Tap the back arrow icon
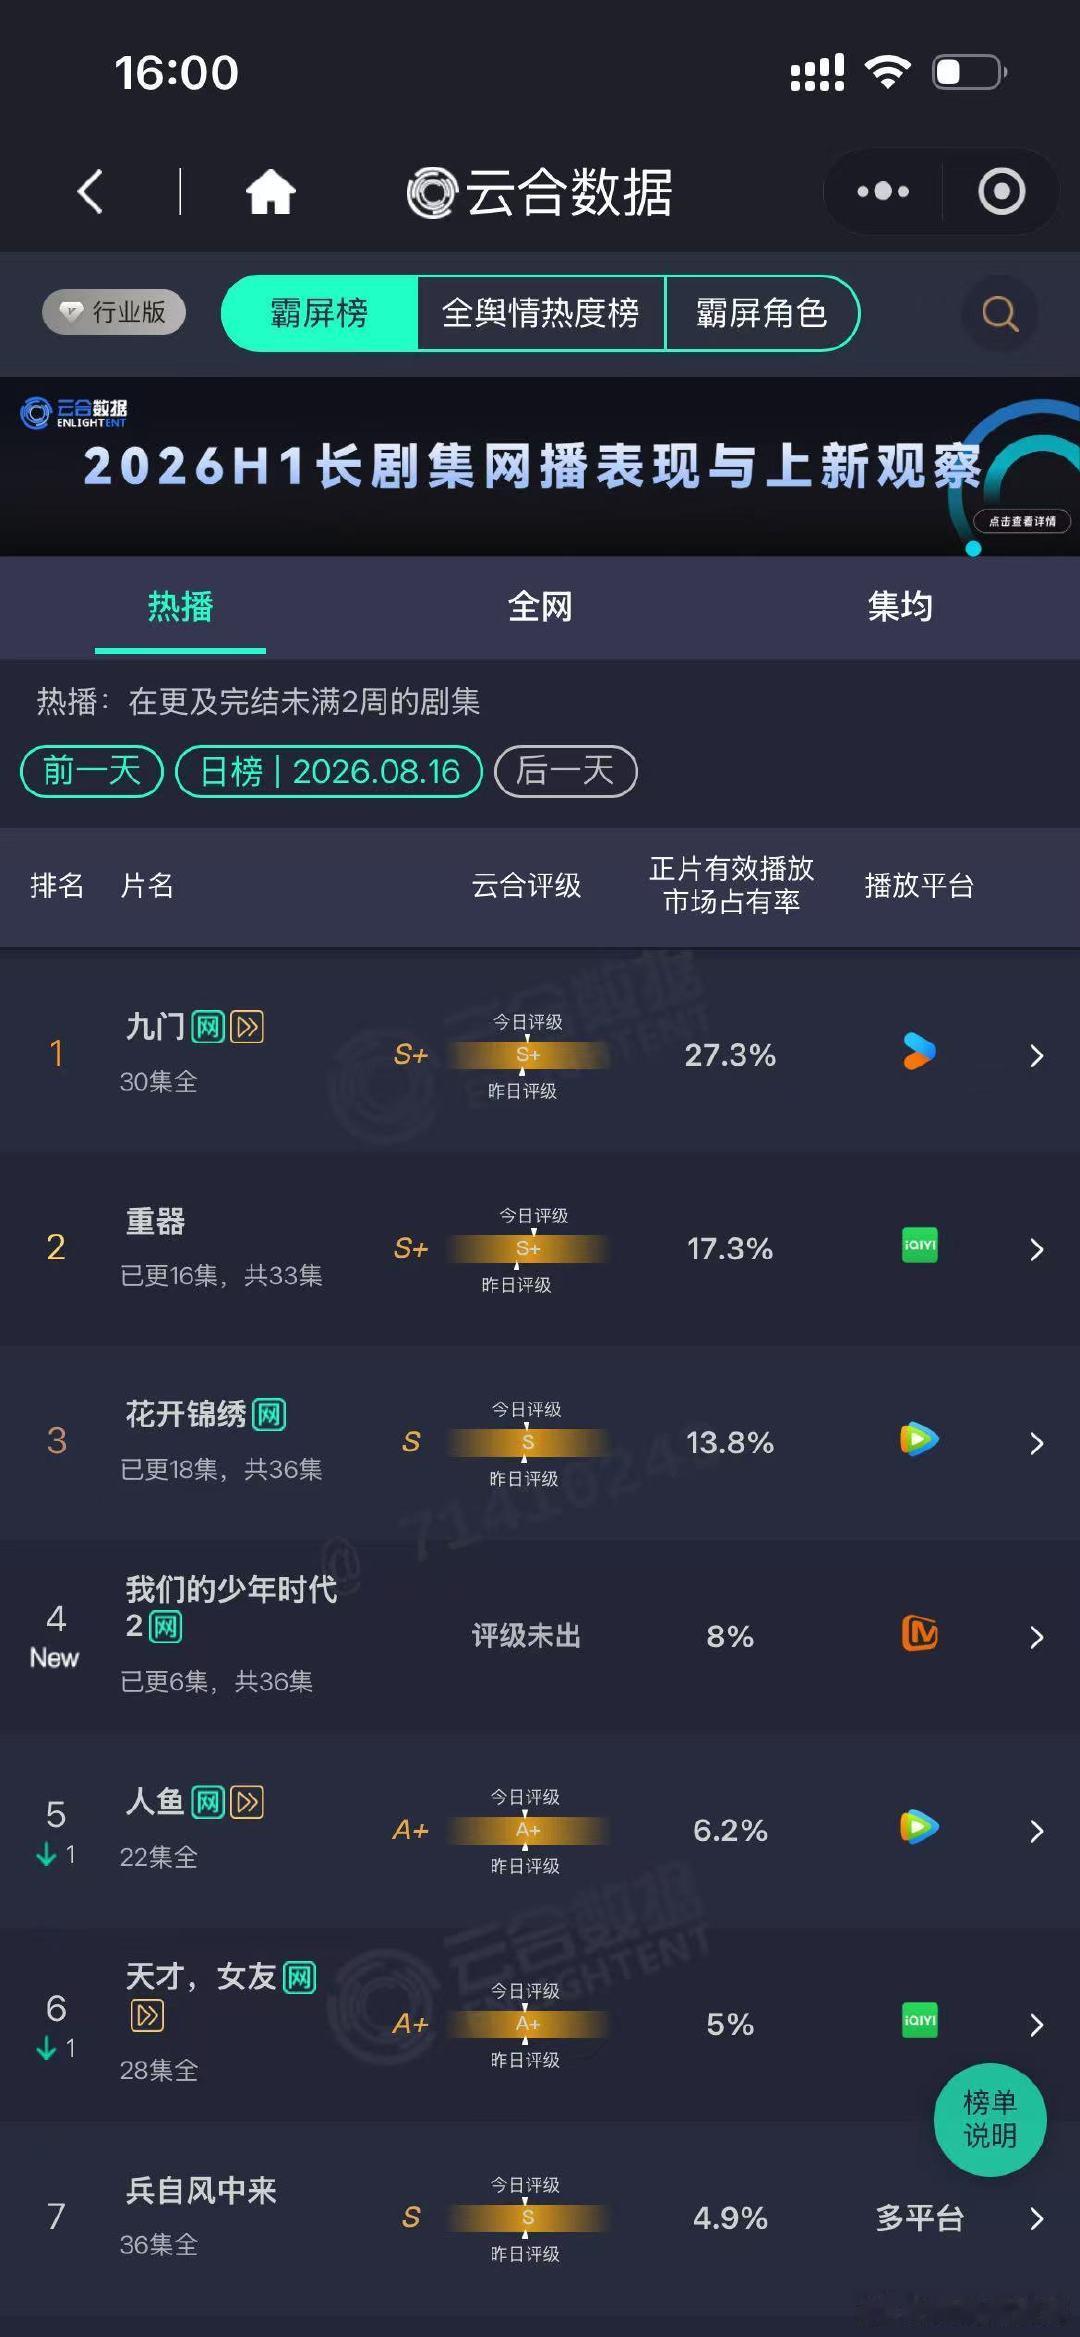This screenshot has width=1080, height=2337. point(90,191)
